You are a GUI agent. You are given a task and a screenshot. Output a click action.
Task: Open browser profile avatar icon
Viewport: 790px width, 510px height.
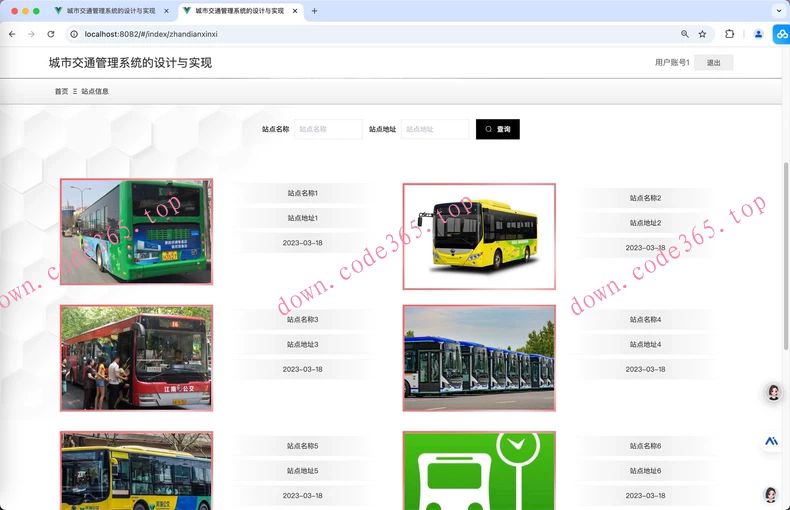tap(758, 34)
